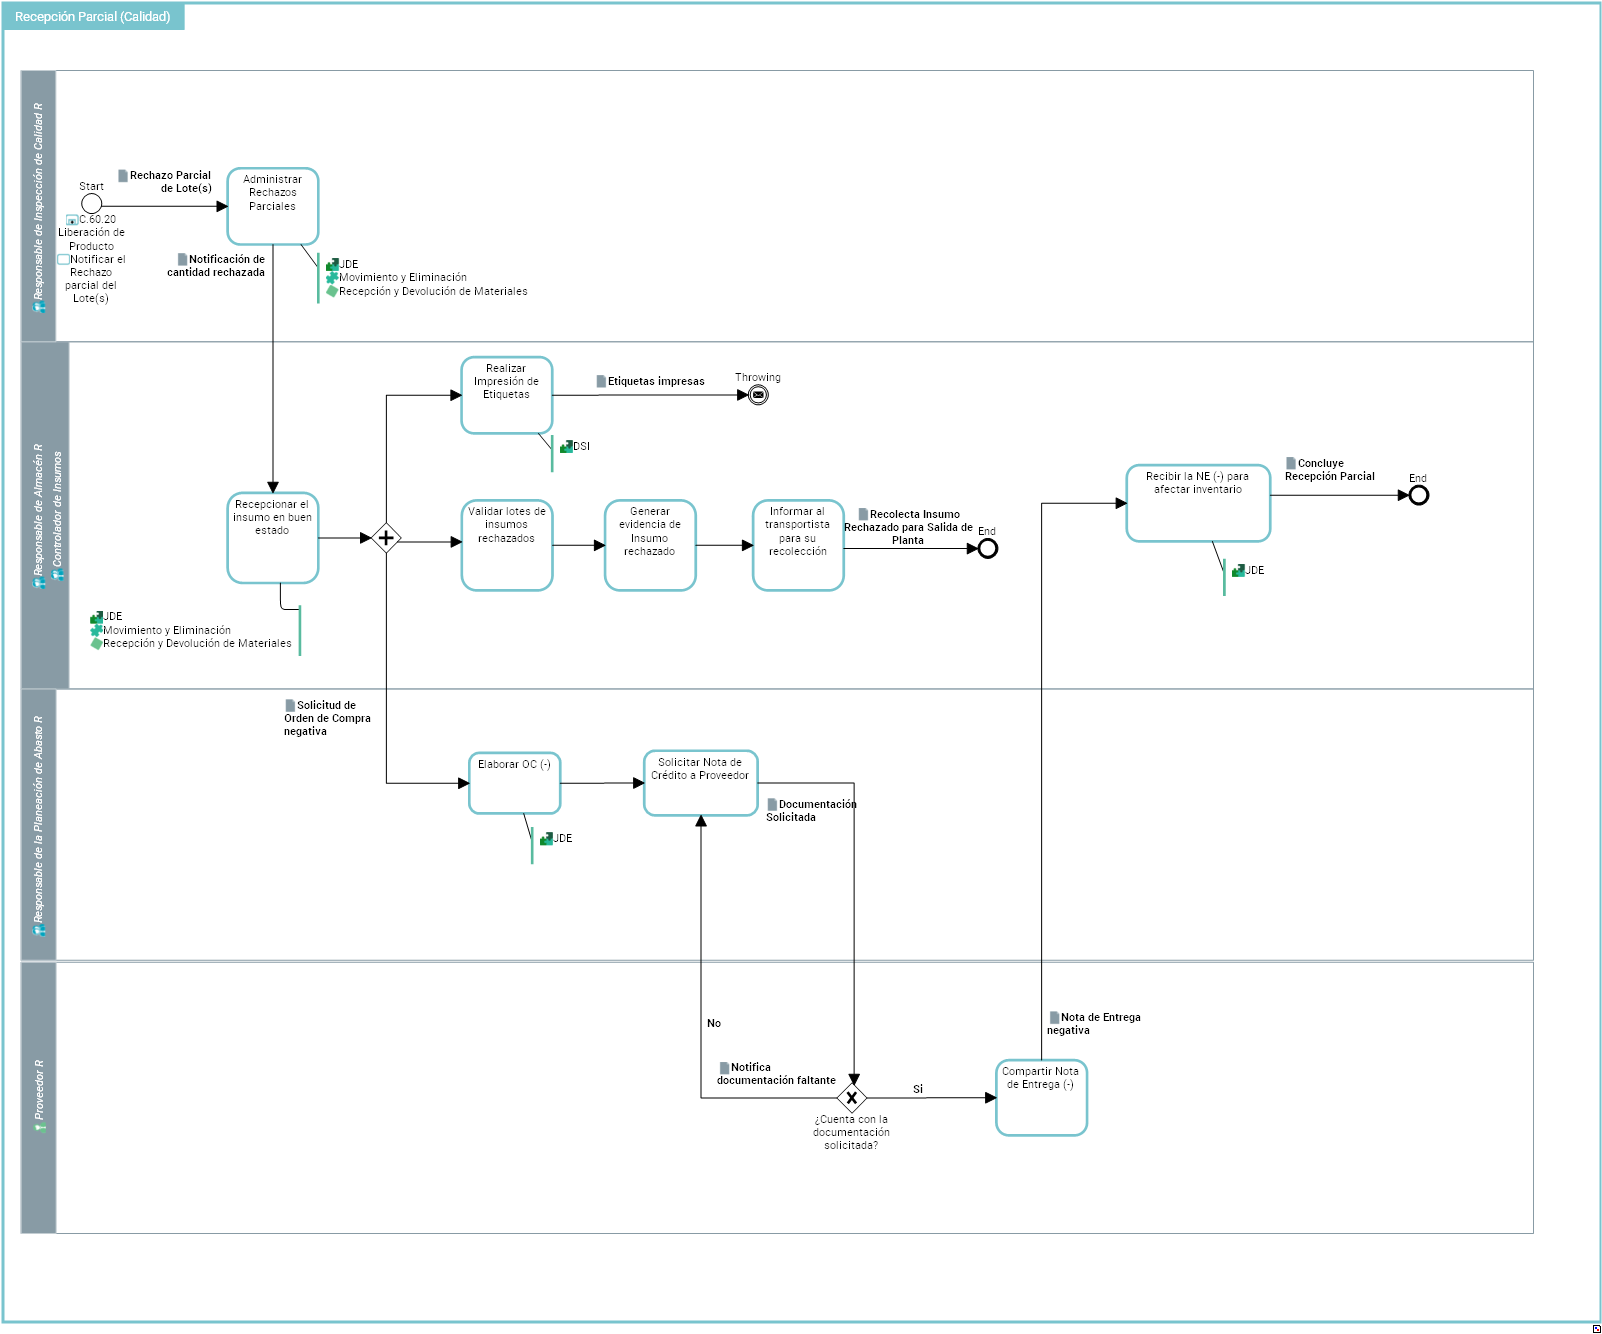Click the Rechazo Parcial de Lote(s) document icon
The height and width of the screenshot is (1334, 1602).
tap(123, 176)
